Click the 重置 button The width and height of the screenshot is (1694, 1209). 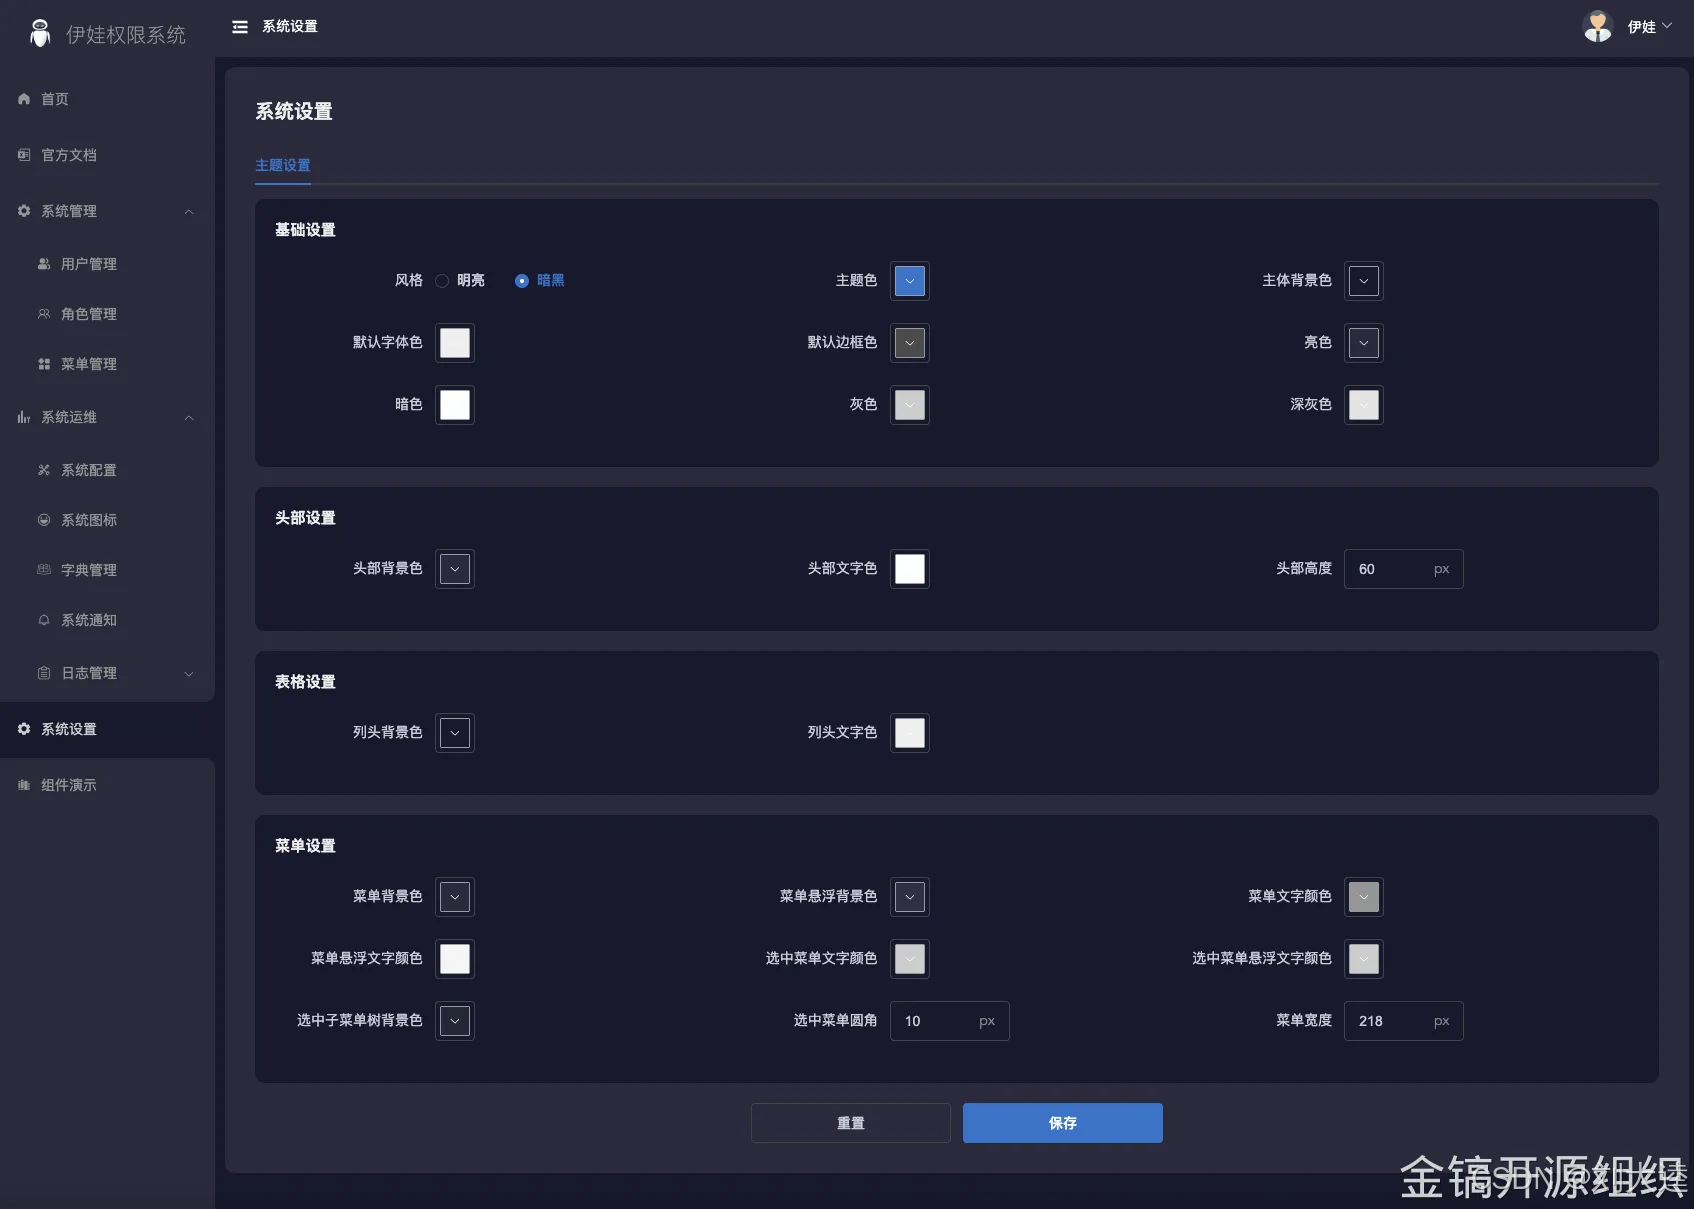click(851, 1123)
